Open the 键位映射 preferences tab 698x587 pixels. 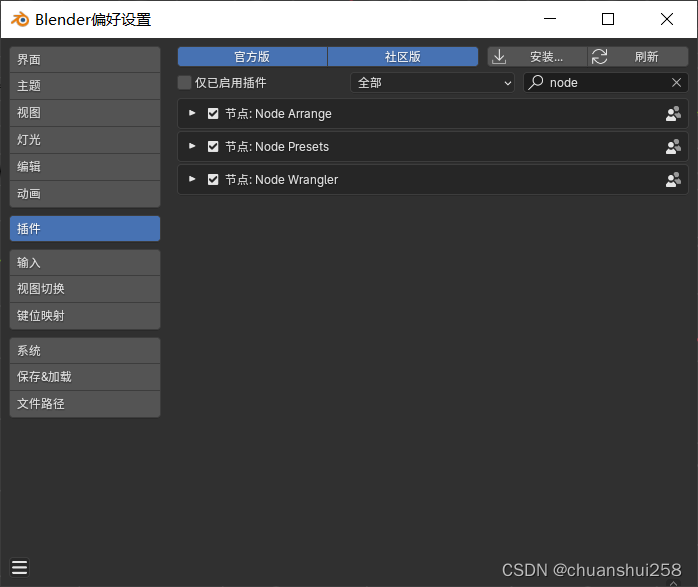click(x=85, y=316)
